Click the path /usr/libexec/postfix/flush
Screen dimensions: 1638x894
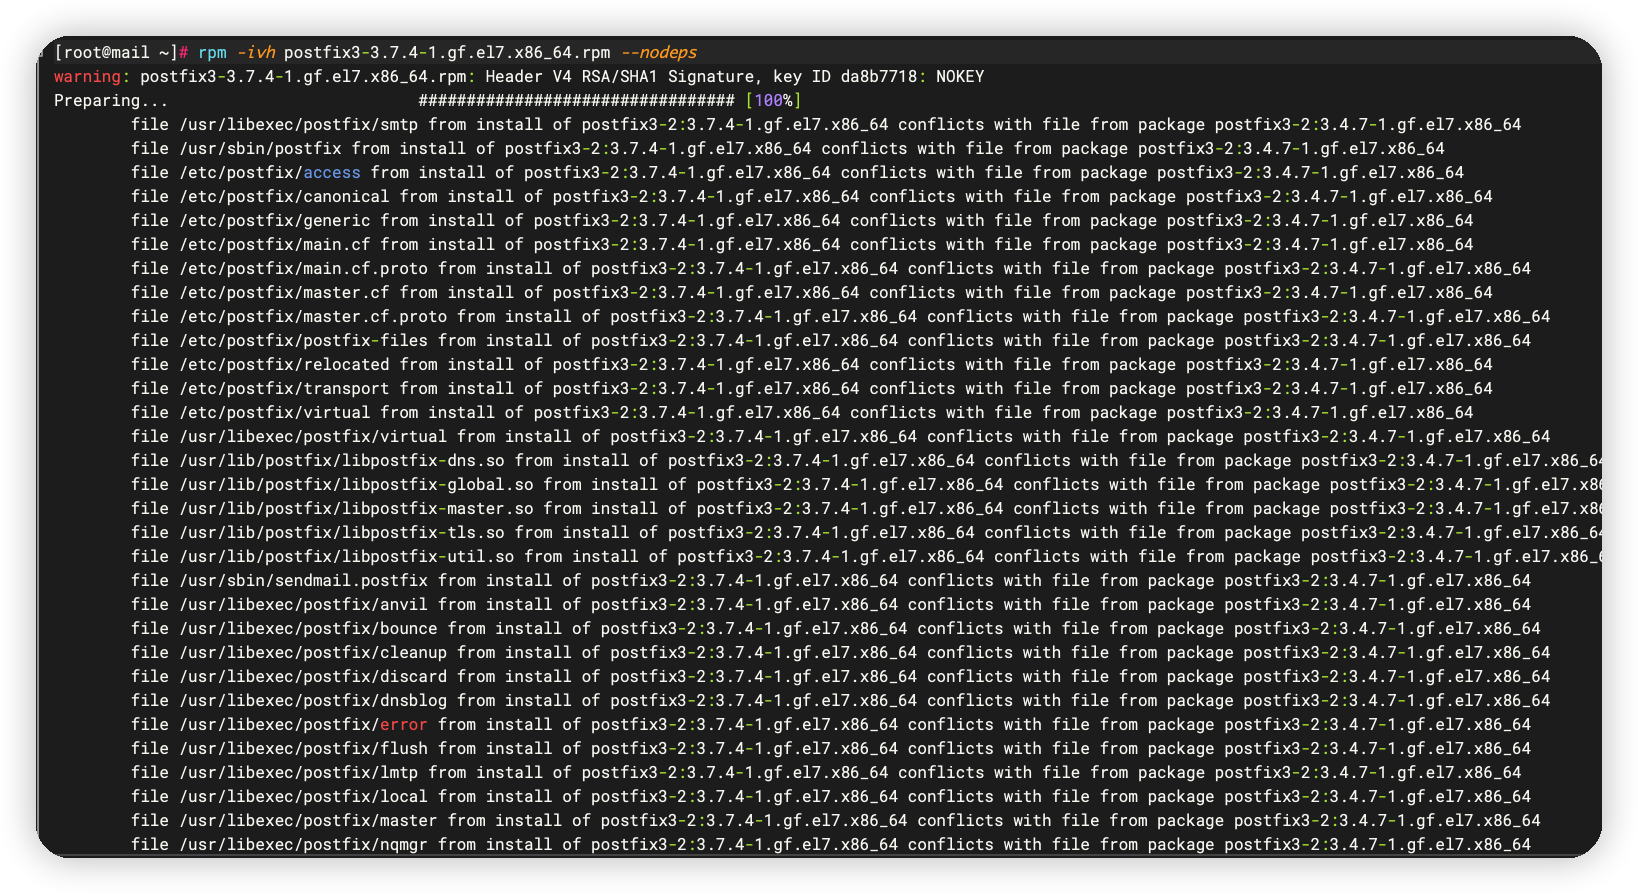coord(304,748)
